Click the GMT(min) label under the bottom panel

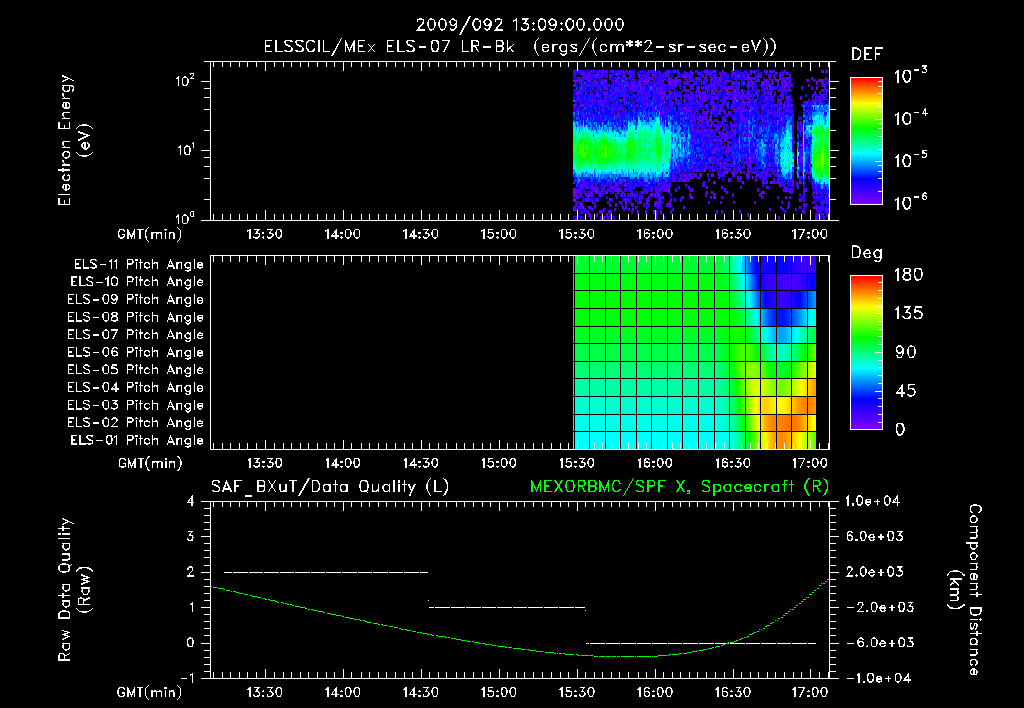[150, 692]
